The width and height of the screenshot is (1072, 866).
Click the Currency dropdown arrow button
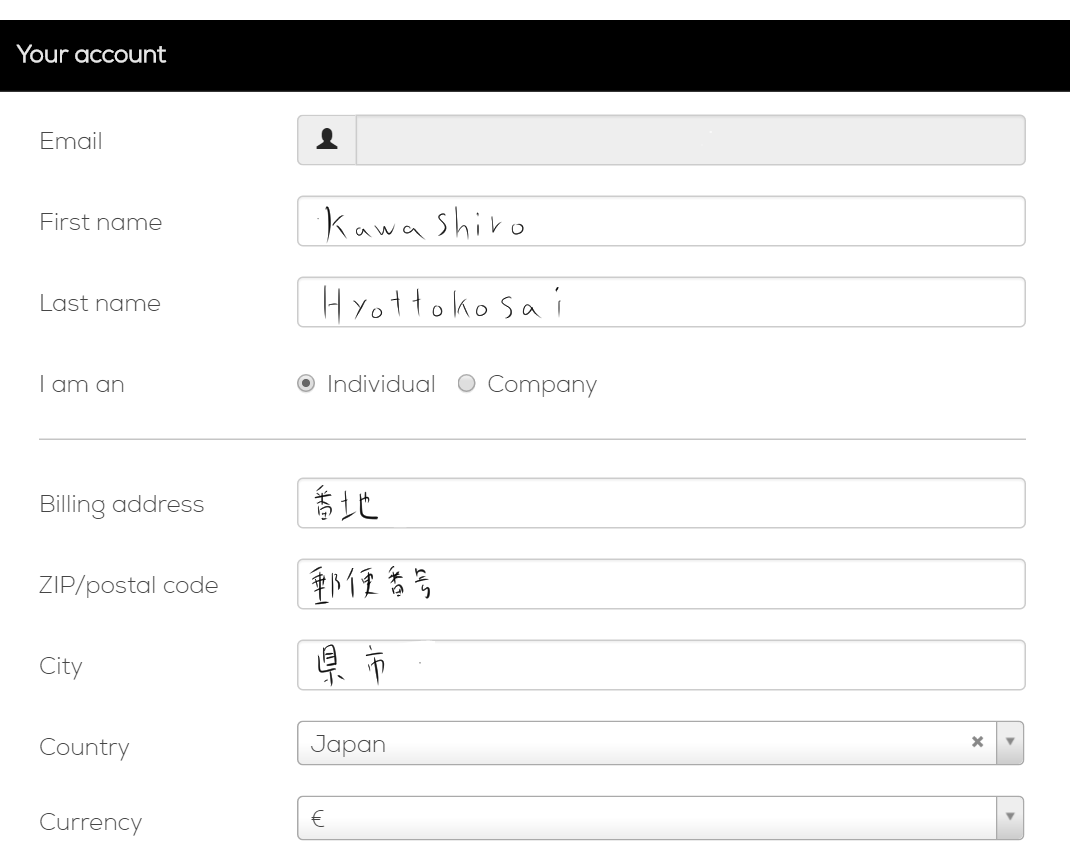pyautogui.click(x=1009, y=818)
